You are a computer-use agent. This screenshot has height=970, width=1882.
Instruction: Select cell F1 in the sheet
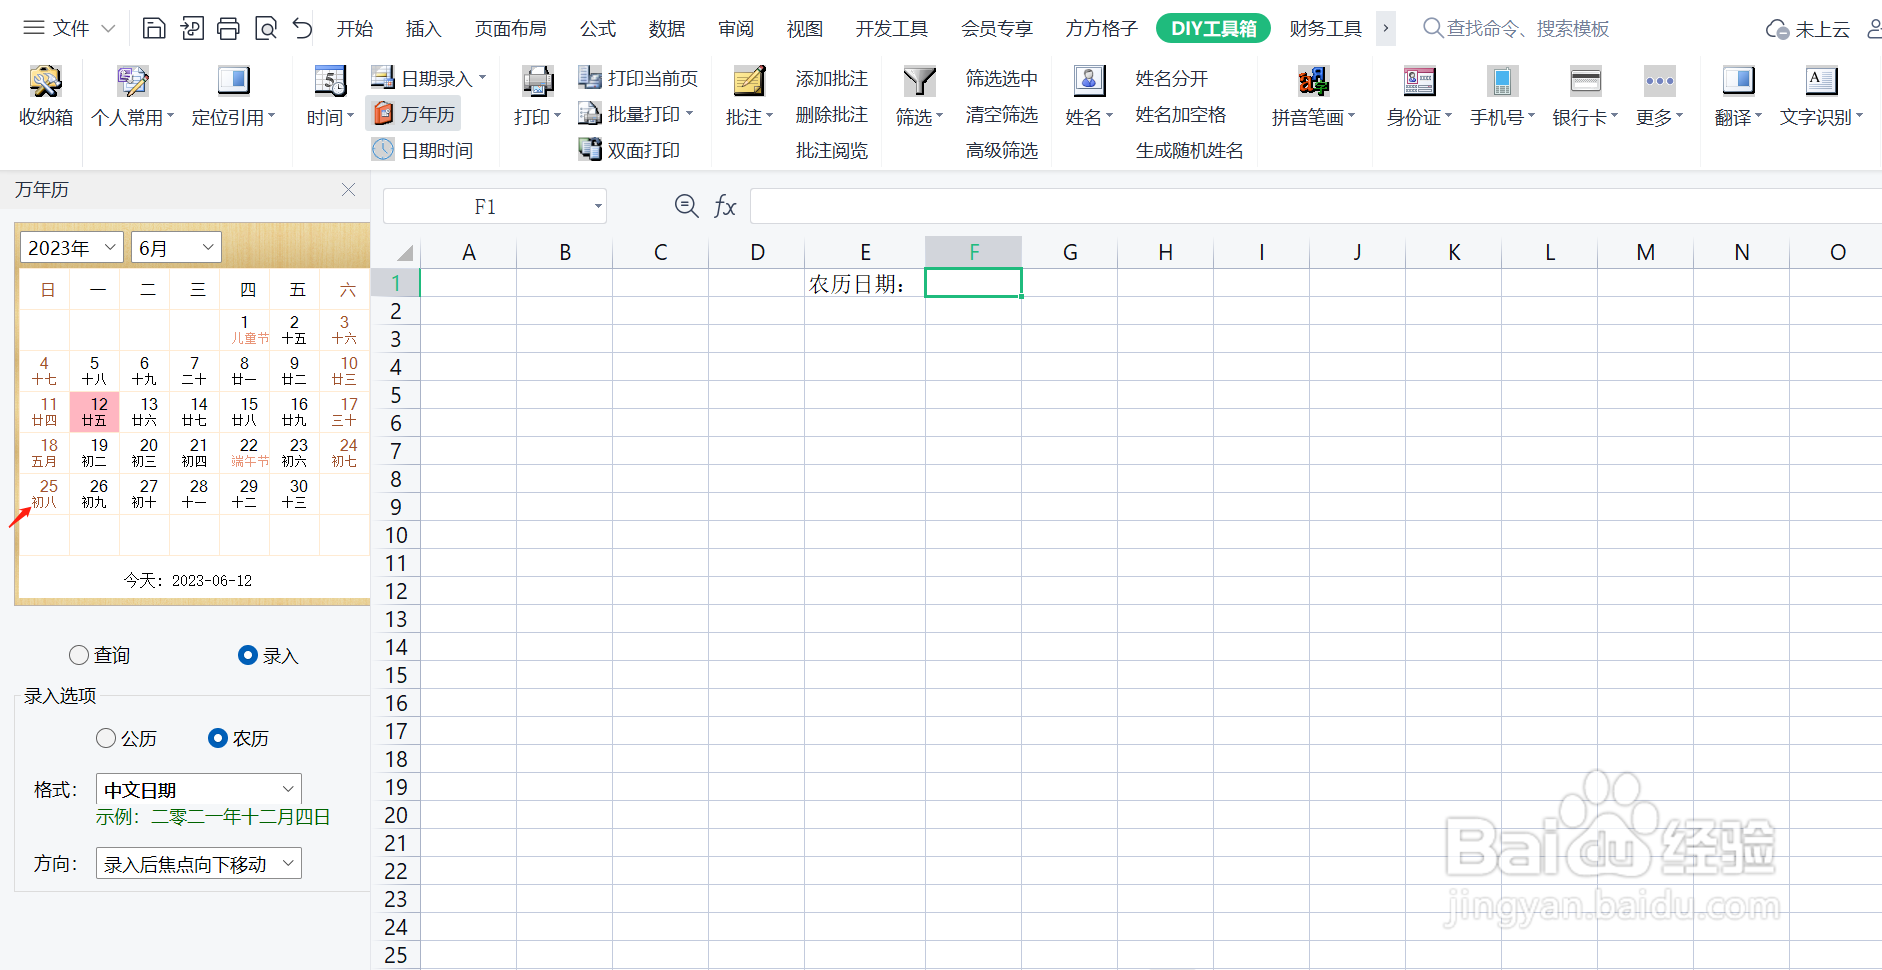point(973,283)
